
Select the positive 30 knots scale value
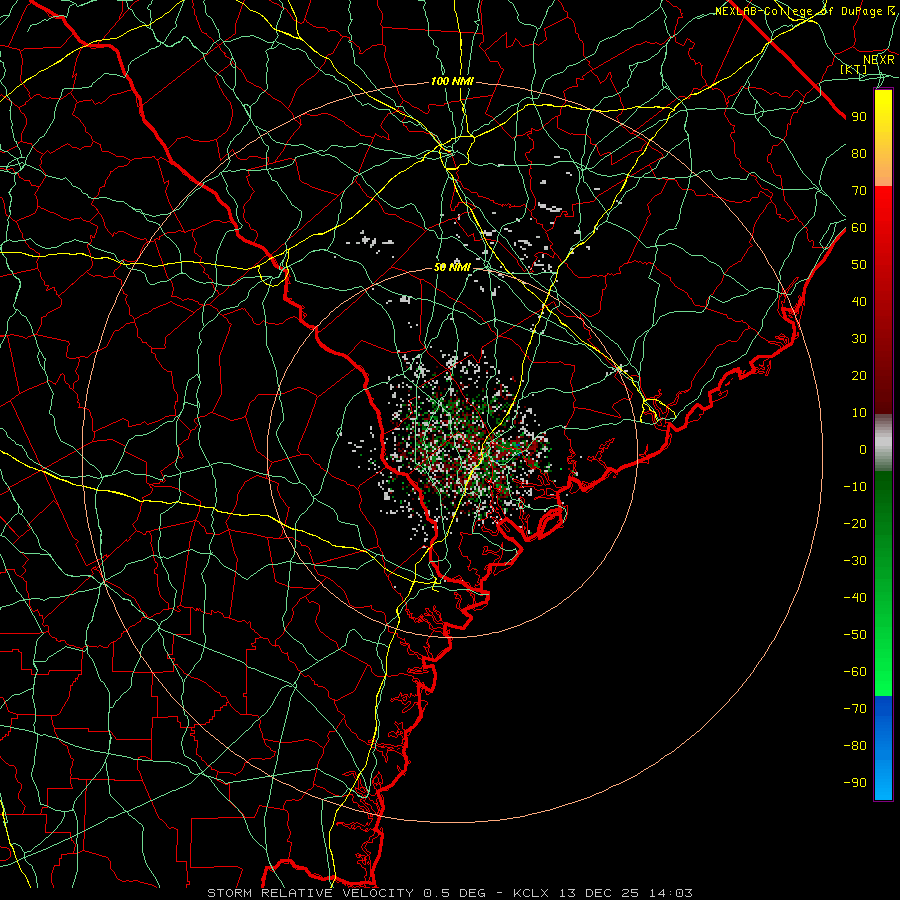[859, 339]
